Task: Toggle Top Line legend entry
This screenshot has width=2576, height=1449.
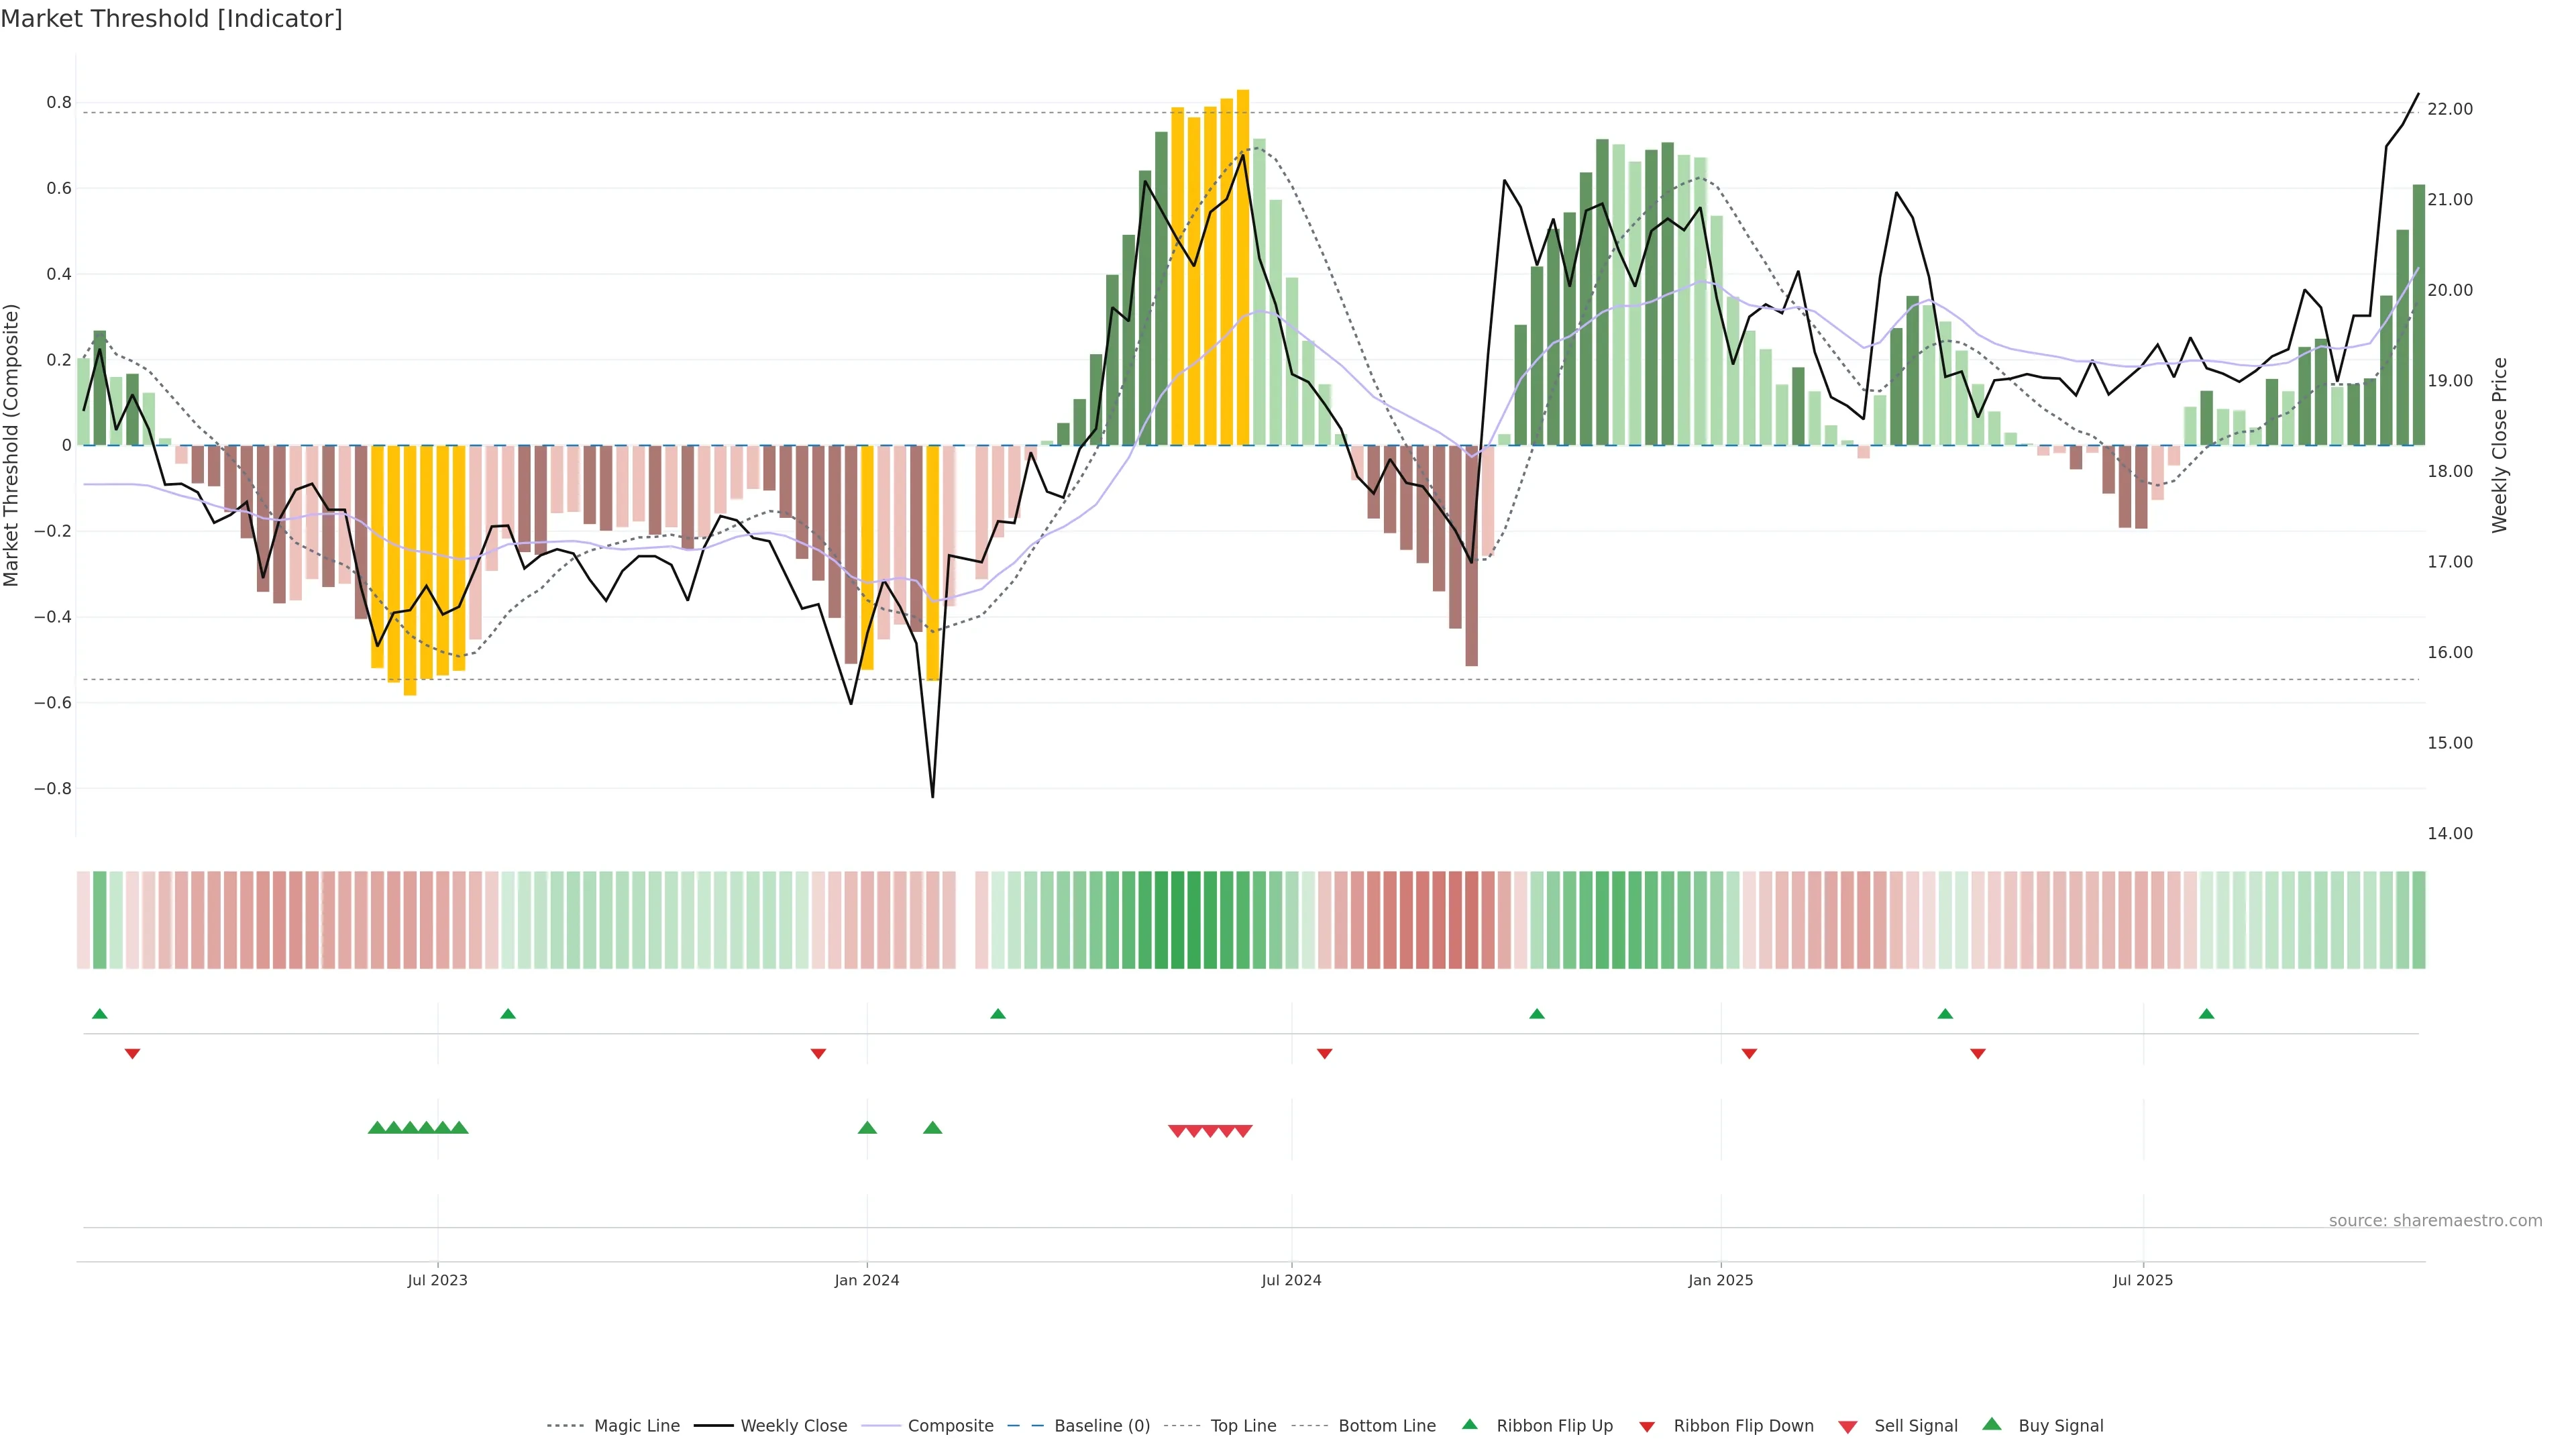Action: tap(1243, 1426)
